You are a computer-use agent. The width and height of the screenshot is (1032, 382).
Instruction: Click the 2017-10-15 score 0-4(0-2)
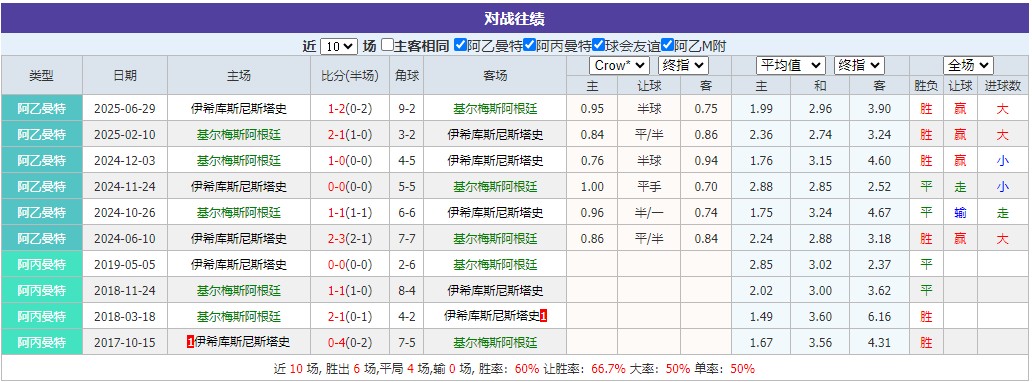click(349, 342)
